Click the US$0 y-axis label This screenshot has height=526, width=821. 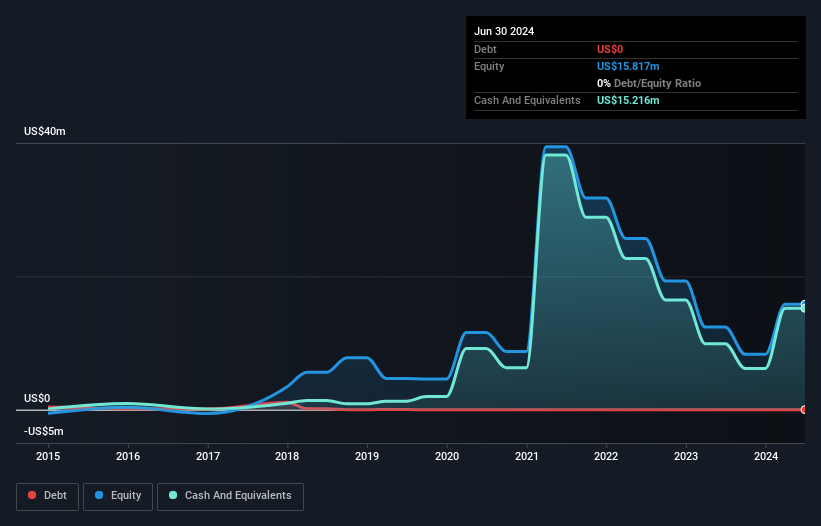click(37, 398)
